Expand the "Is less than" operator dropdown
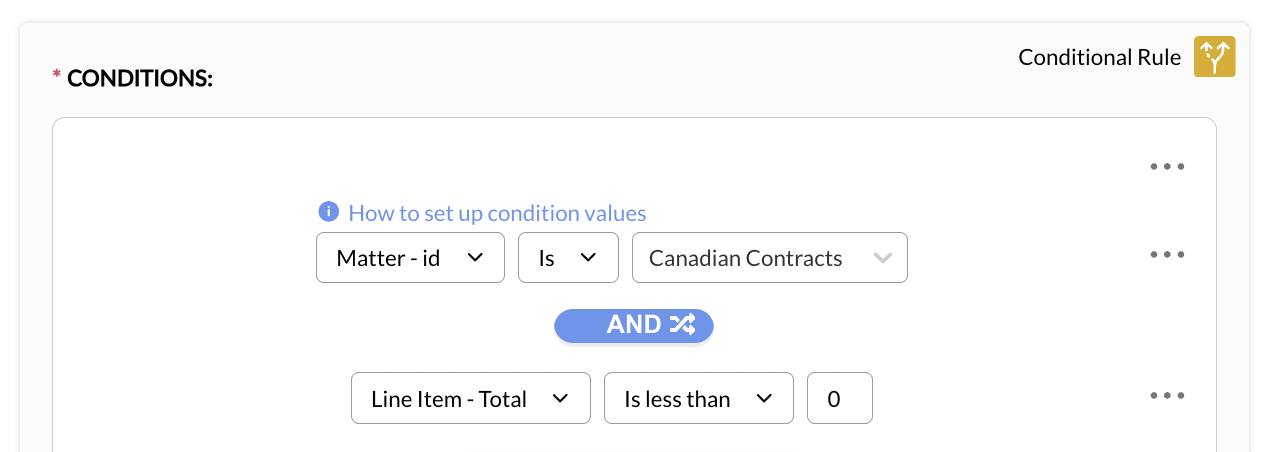This screenshot has height=452, width=1288. 698,398
